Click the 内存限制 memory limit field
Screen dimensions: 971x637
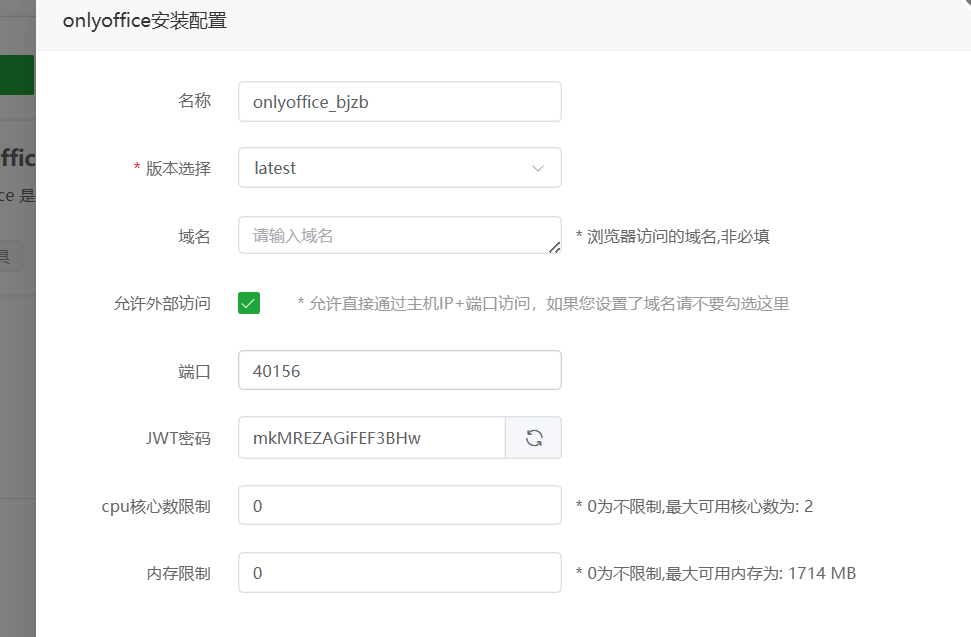[399, 572]
